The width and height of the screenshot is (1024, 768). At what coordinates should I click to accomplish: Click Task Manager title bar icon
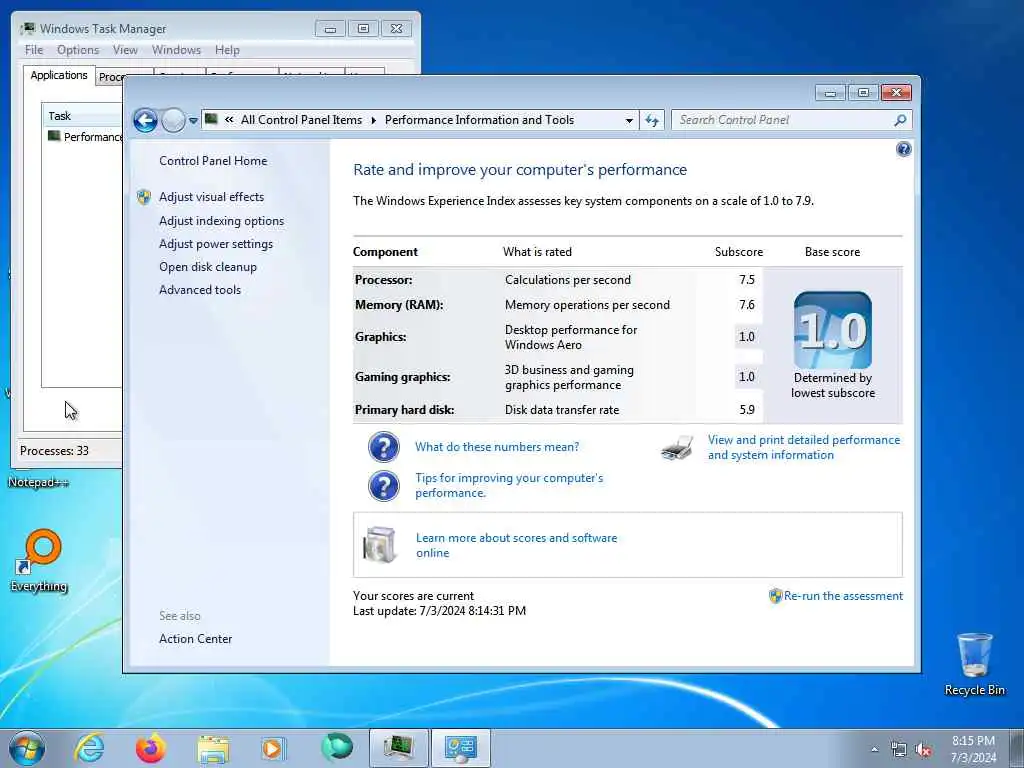27,29
